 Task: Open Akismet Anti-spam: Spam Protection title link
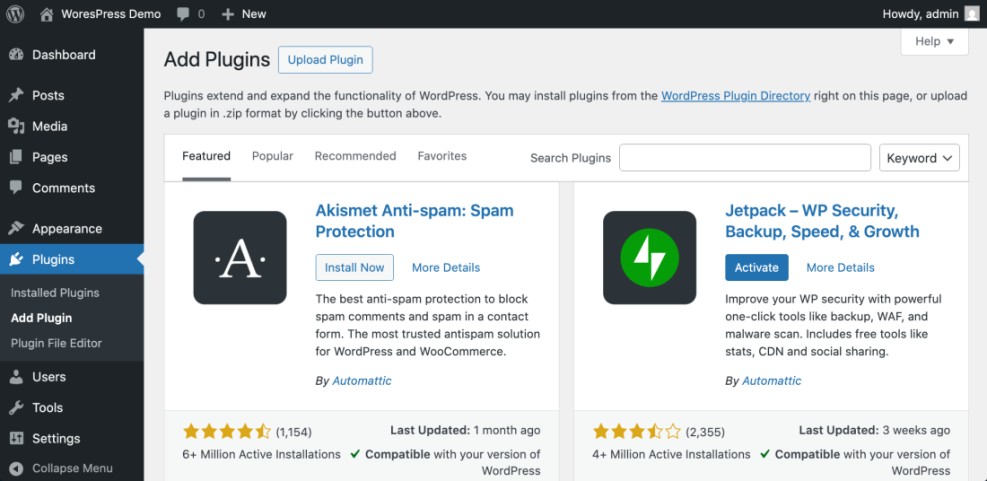[x=414, y=221]
